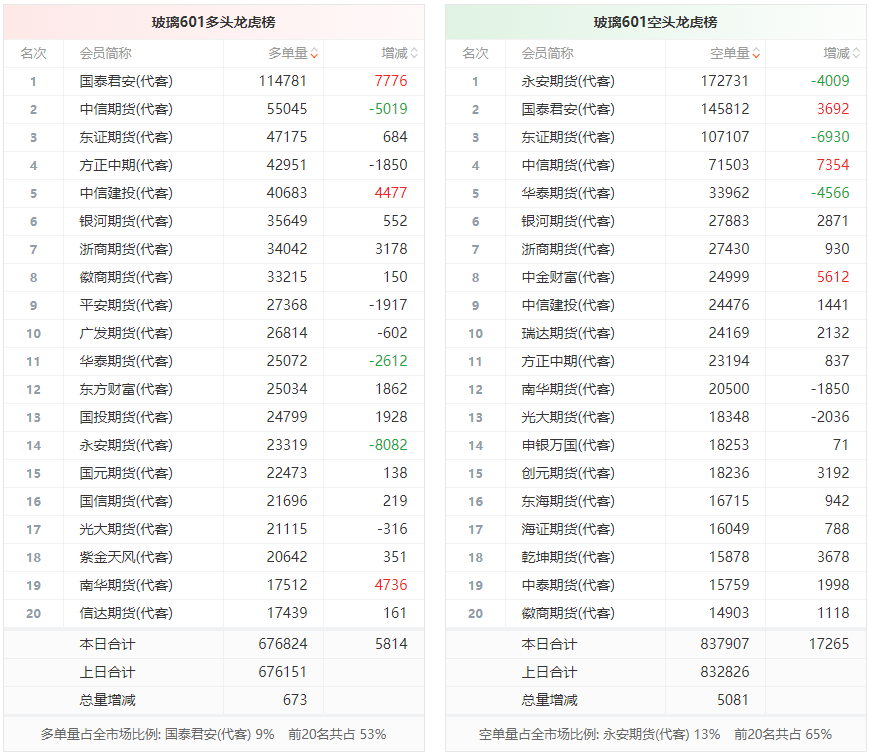Screen dimensions: 871x755
Task: Select 国元期货(代客) in long table
Action: (126, 473)
